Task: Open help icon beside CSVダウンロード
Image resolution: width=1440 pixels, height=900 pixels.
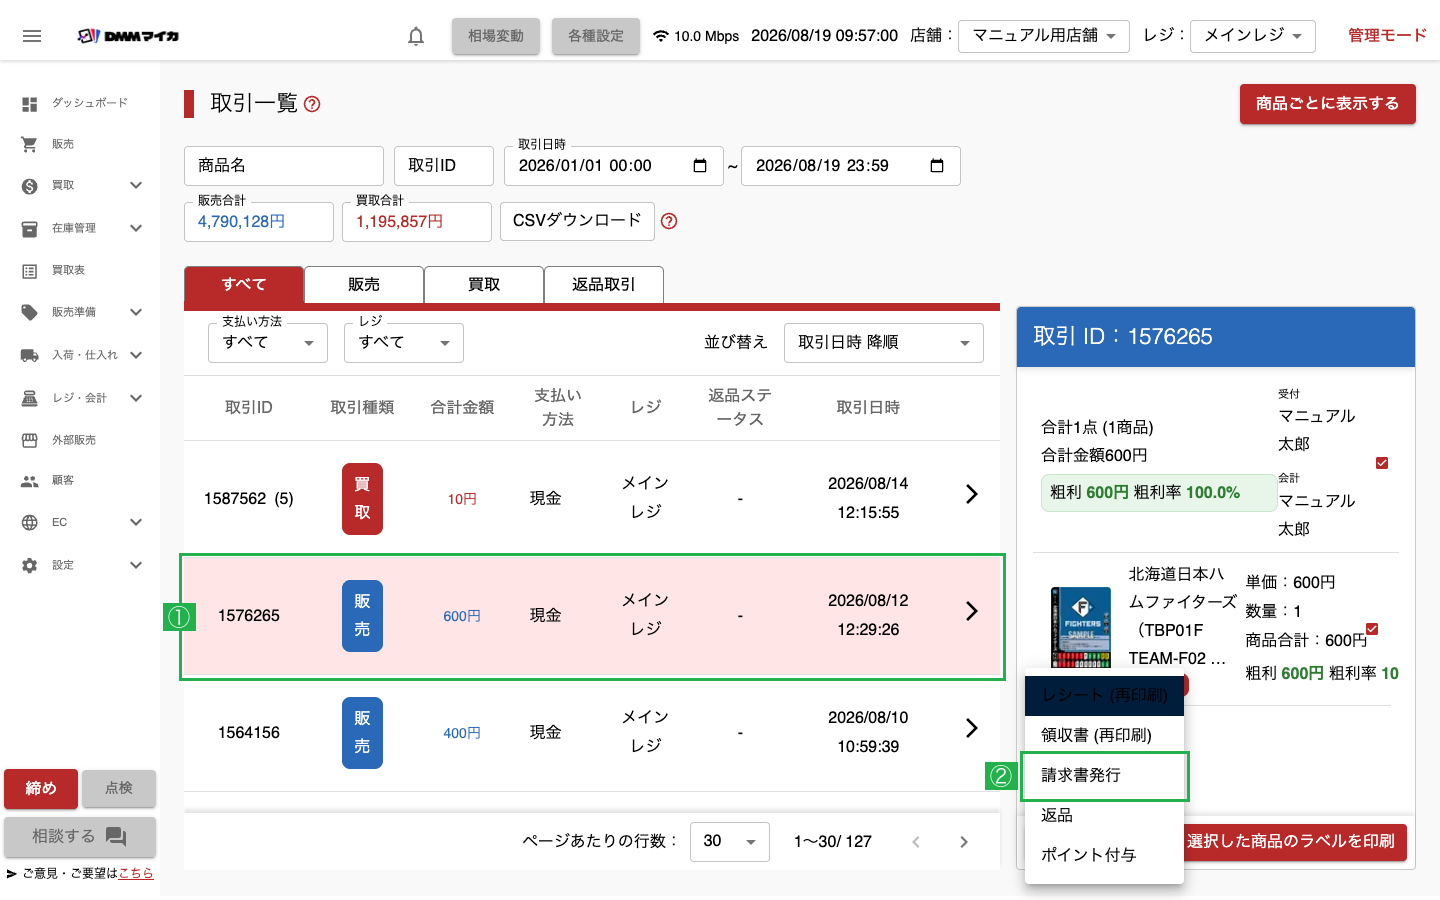Action: click(669, 221)
